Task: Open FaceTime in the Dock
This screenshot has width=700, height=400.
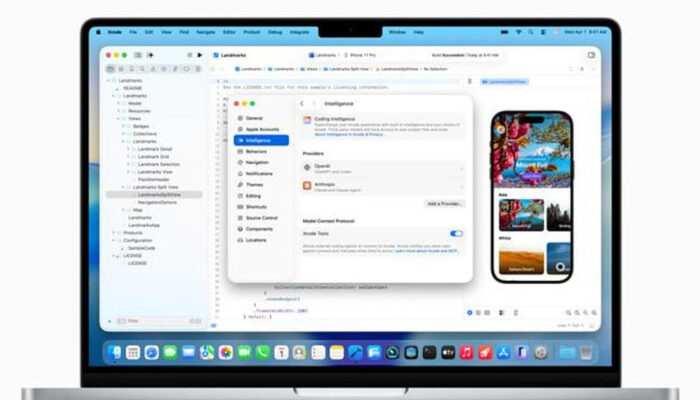Action: [x=244, y=352]
